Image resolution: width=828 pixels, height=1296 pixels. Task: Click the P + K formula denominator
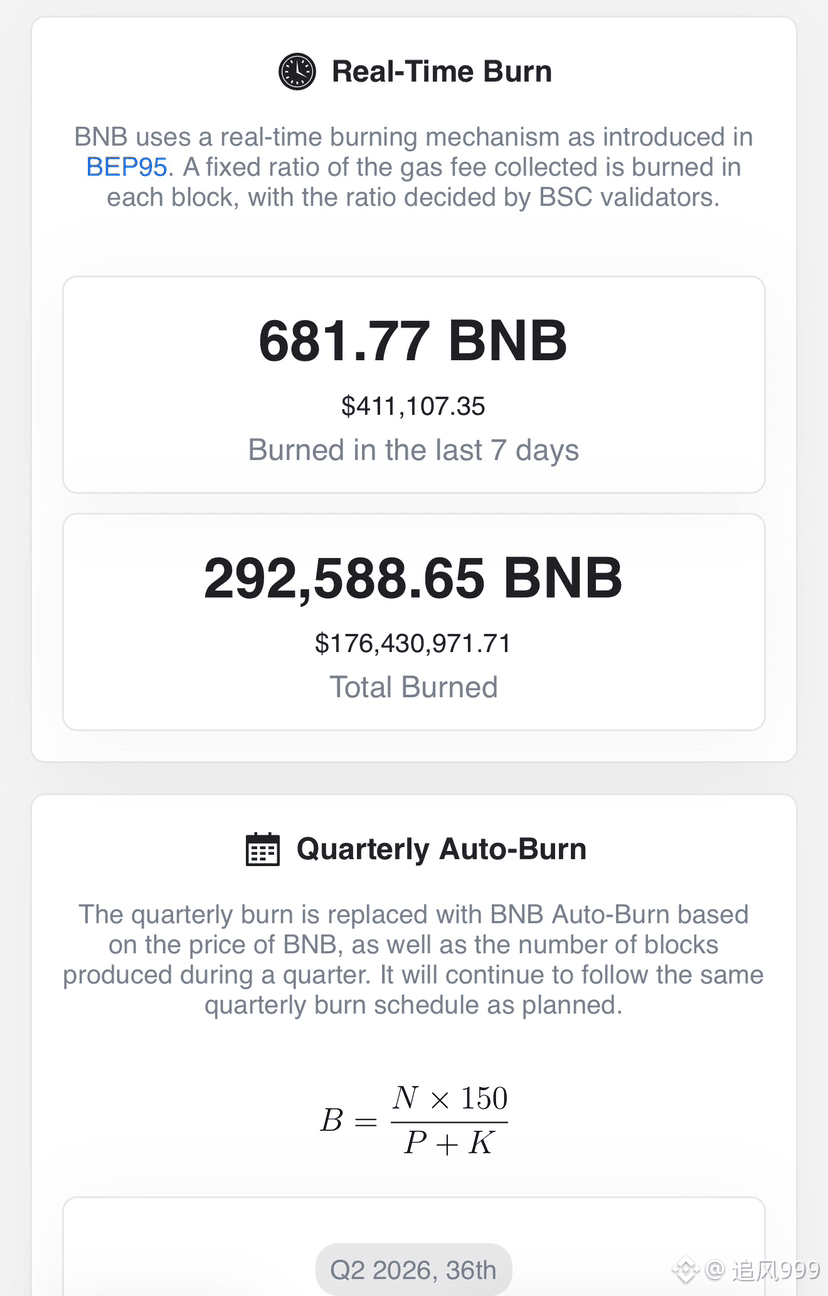[x=449, y=1143]
